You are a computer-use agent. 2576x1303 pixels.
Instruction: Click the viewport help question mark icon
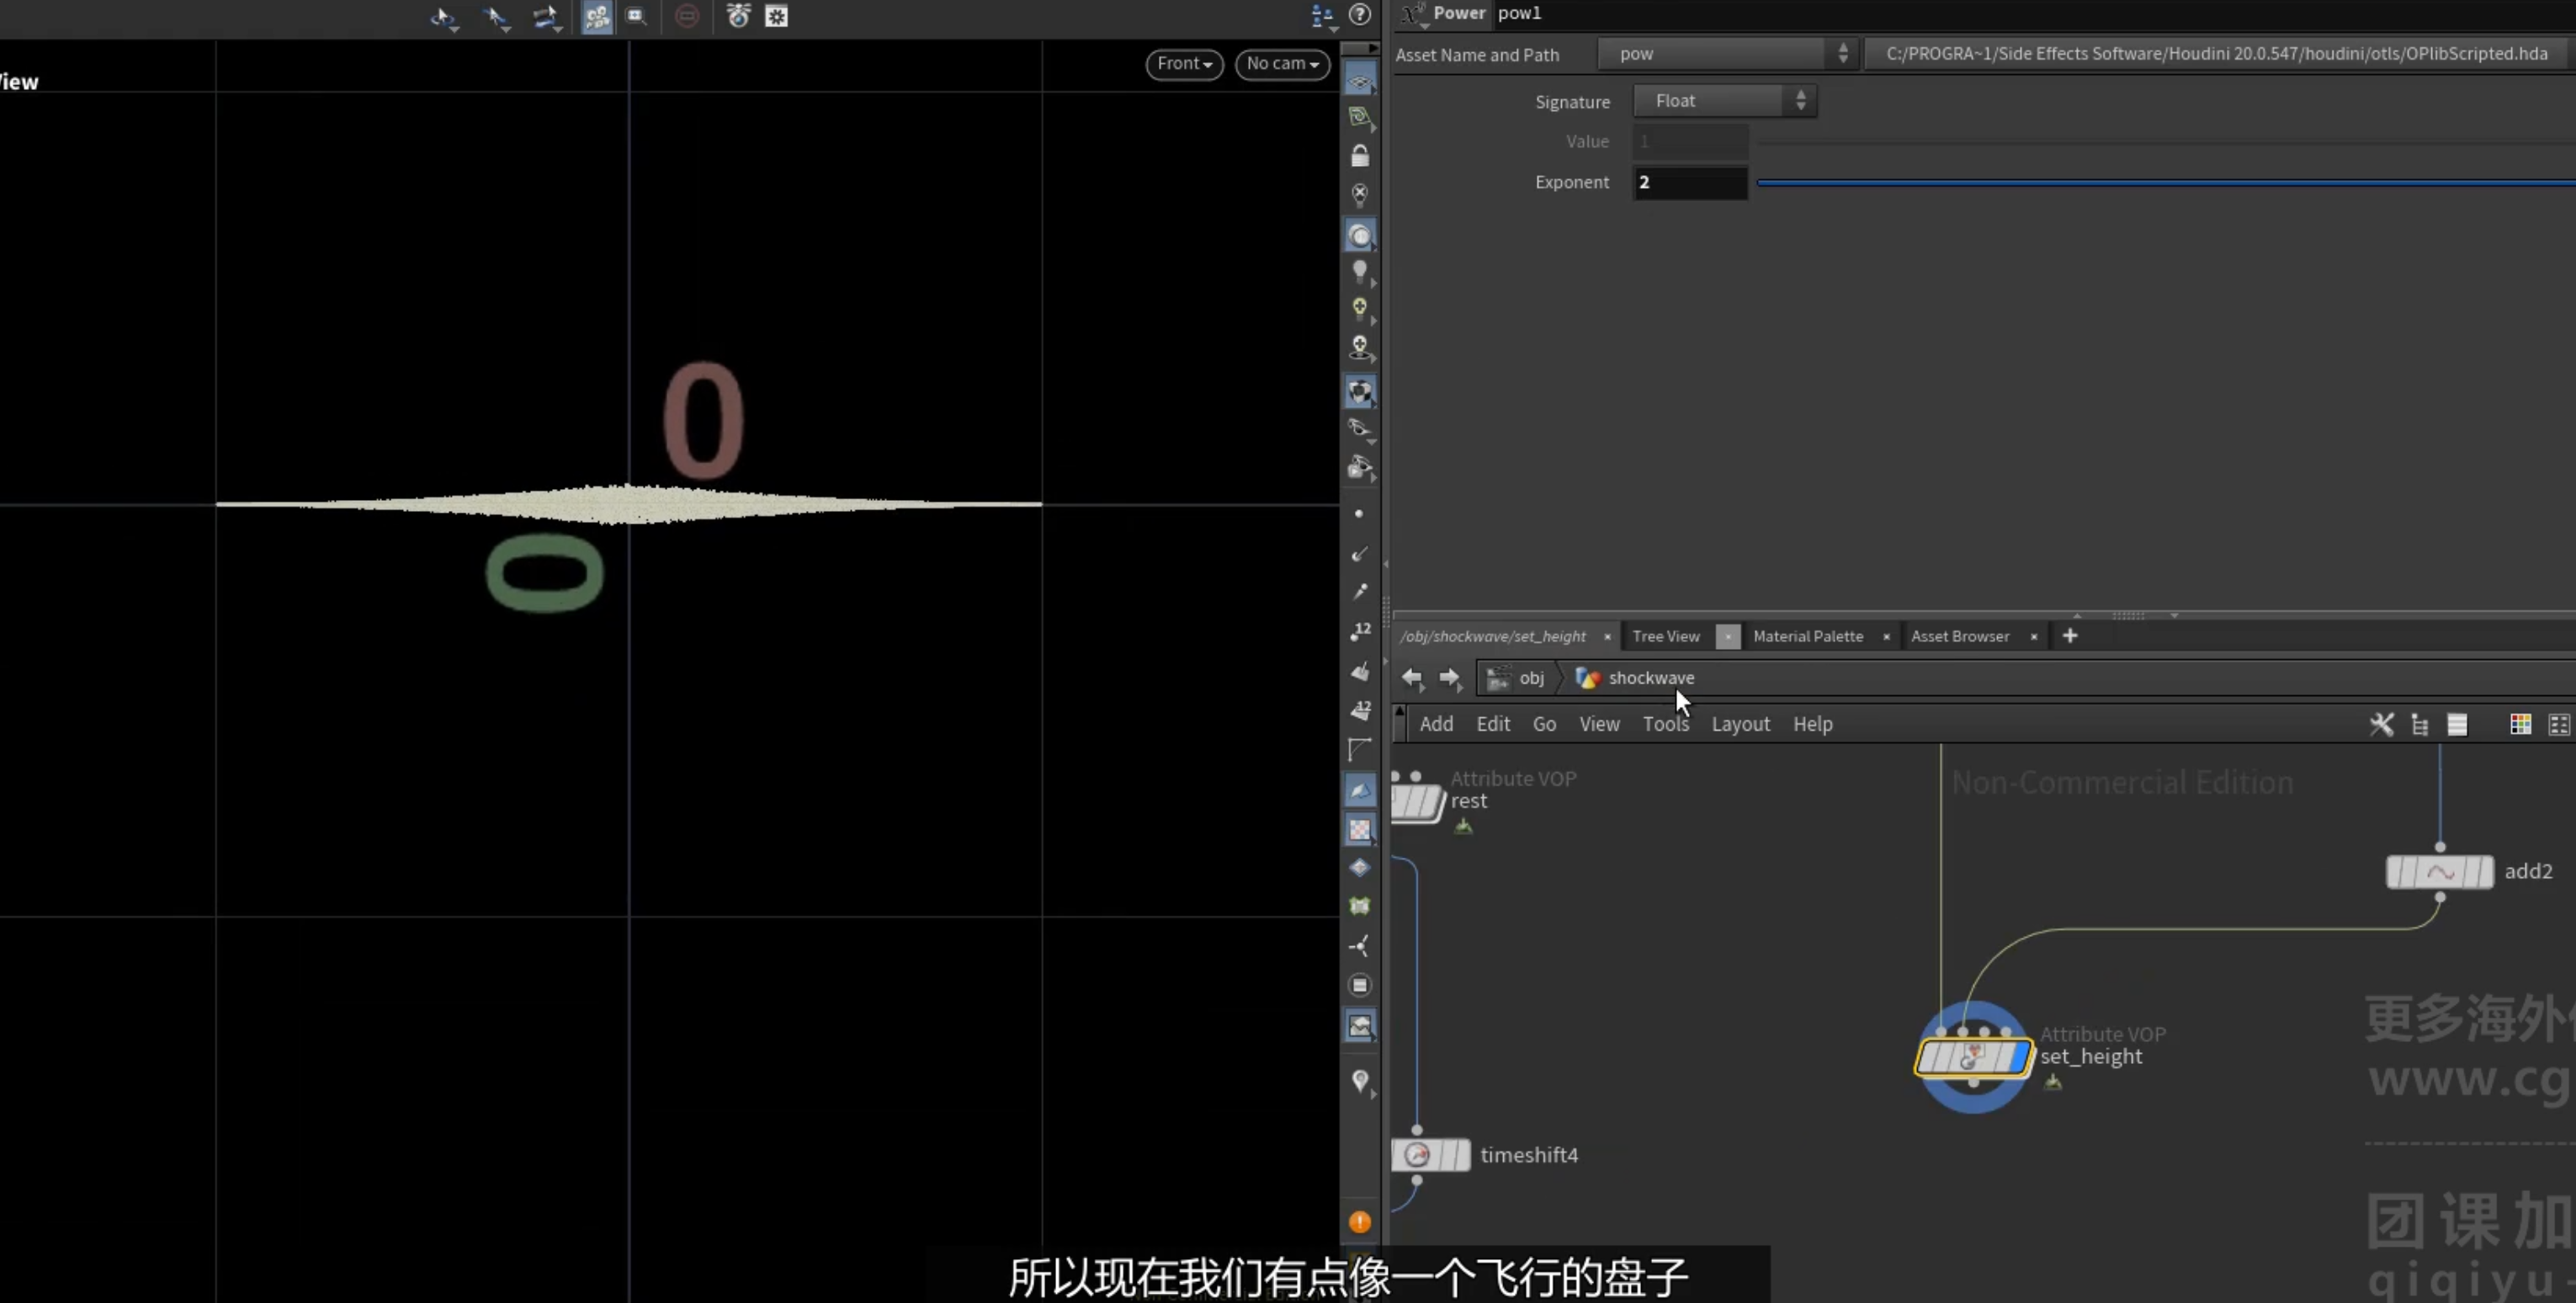[1359, 15]
